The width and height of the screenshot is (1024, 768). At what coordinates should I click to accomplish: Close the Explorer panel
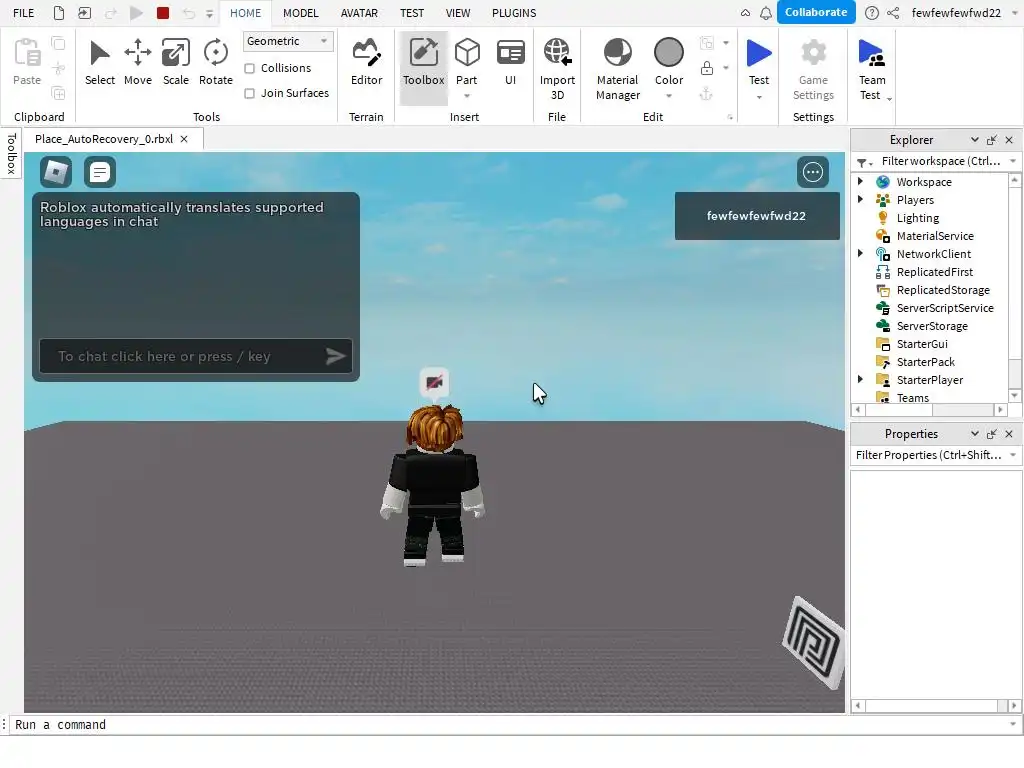click(1009, 140)
